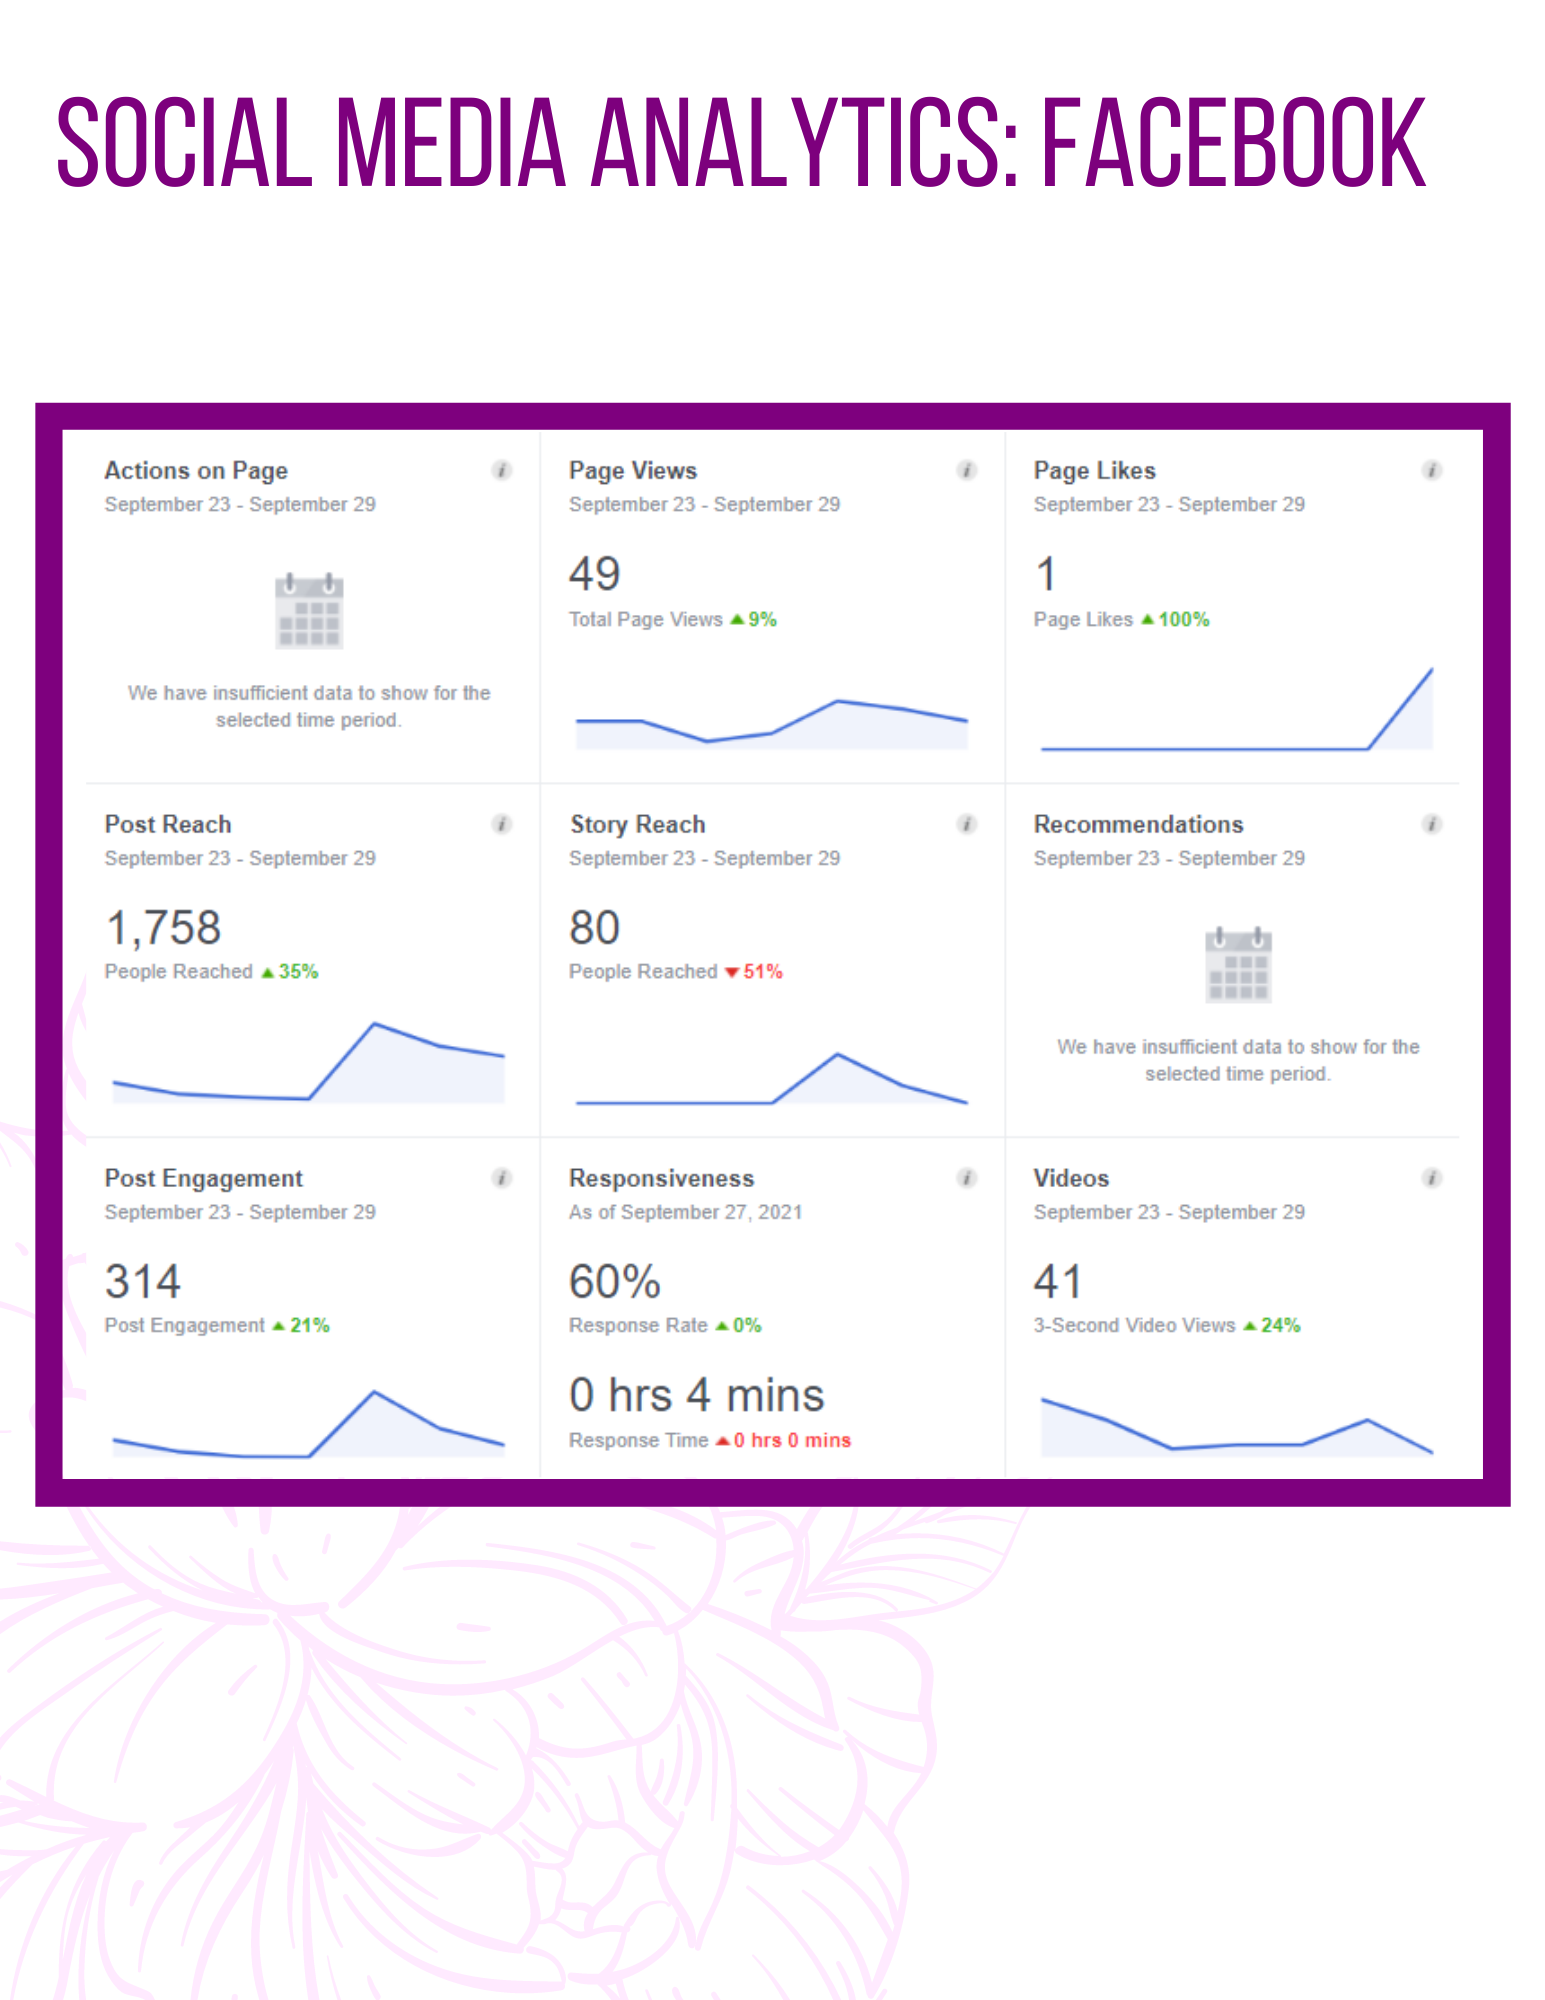Screen dimensions: 1545x2000
Task: Open the Page Likes heading
Action: [1095, 470]
